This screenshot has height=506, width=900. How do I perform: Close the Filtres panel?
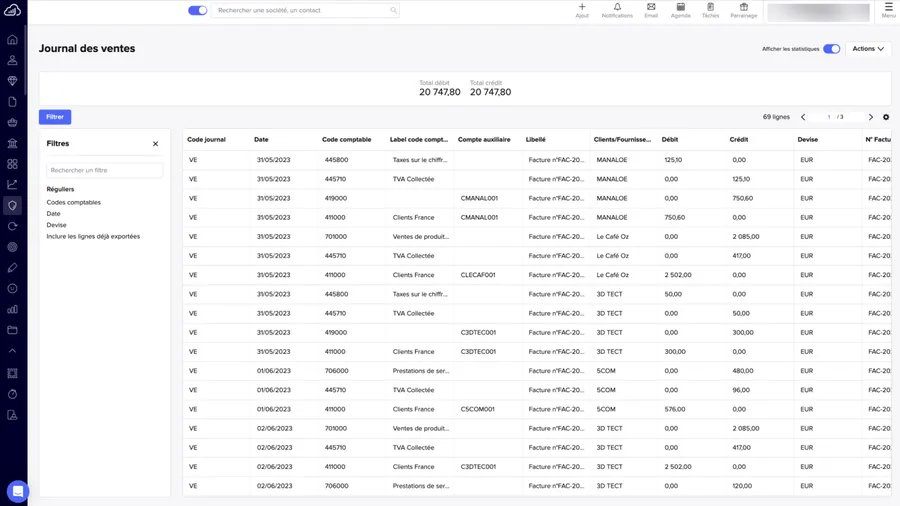point(155,144)
